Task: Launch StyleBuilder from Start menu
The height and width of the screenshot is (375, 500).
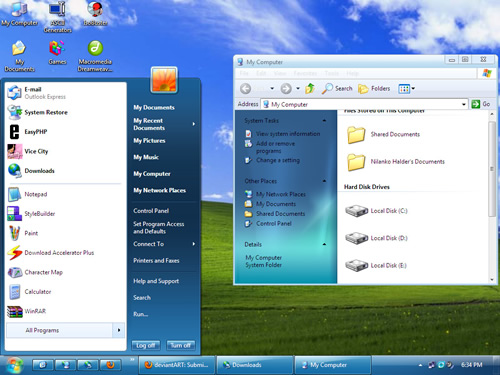Action: 66,214
